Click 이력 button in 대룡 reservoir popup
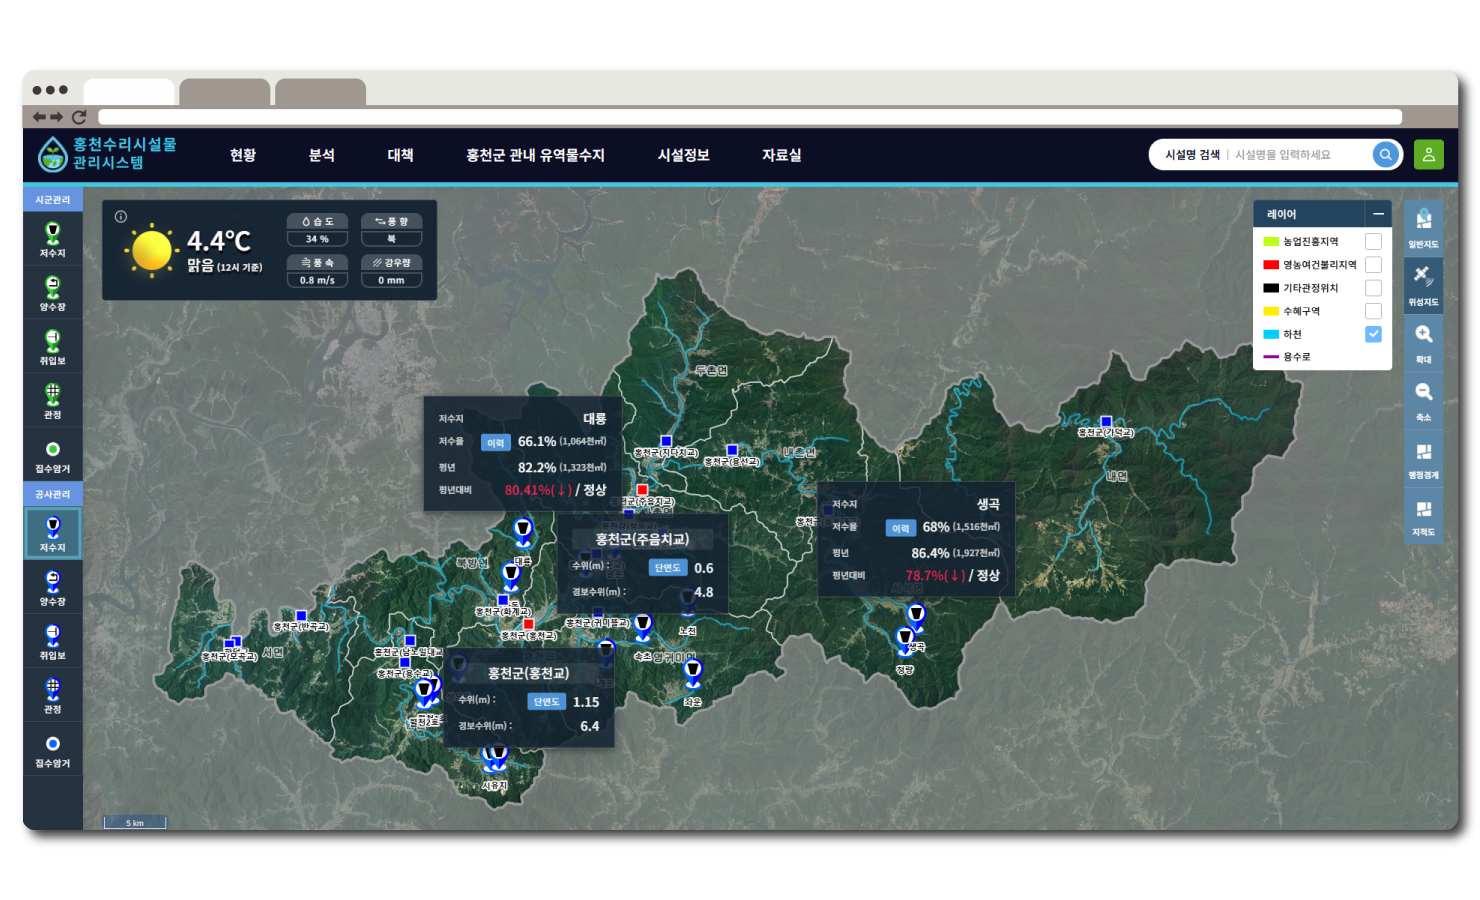1480x900 pixels. [496, 442]
